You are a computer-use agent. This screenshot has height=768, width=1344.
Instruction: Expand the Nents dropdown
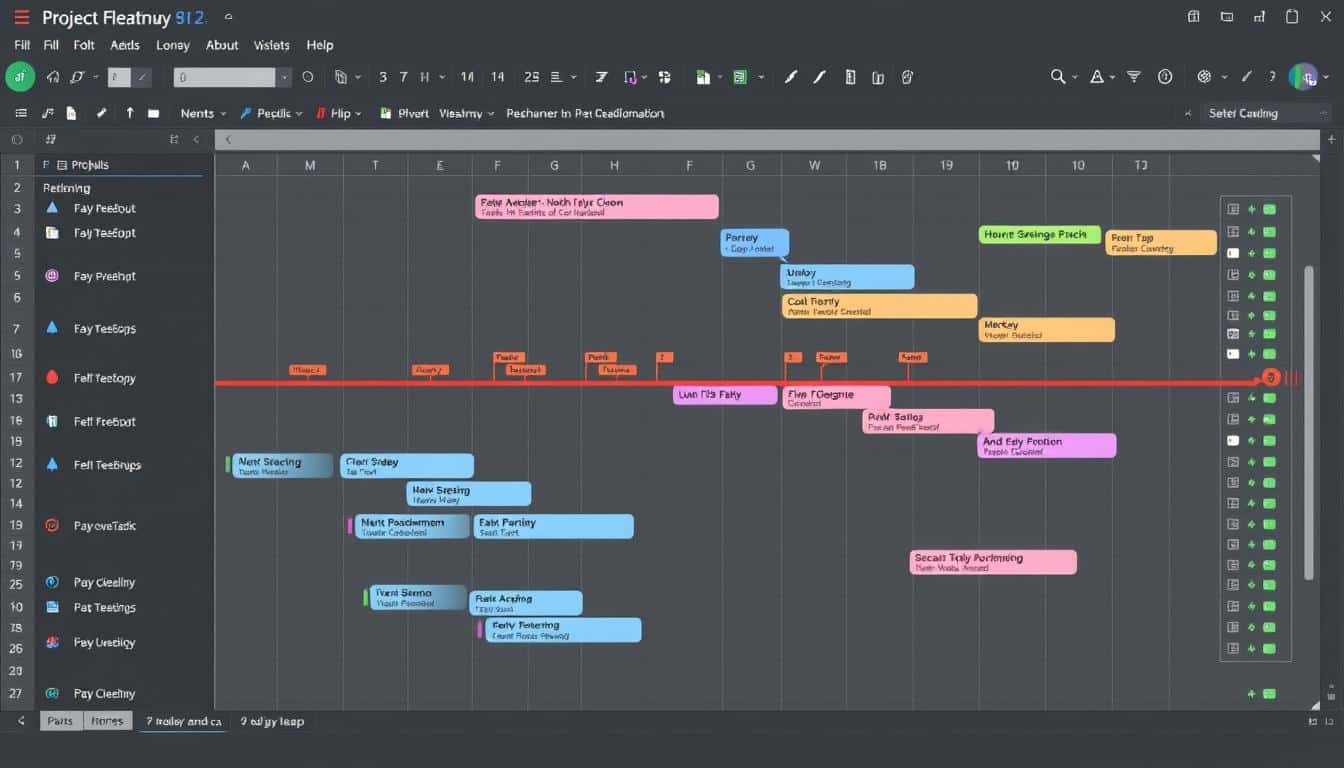tap(203, 114)
